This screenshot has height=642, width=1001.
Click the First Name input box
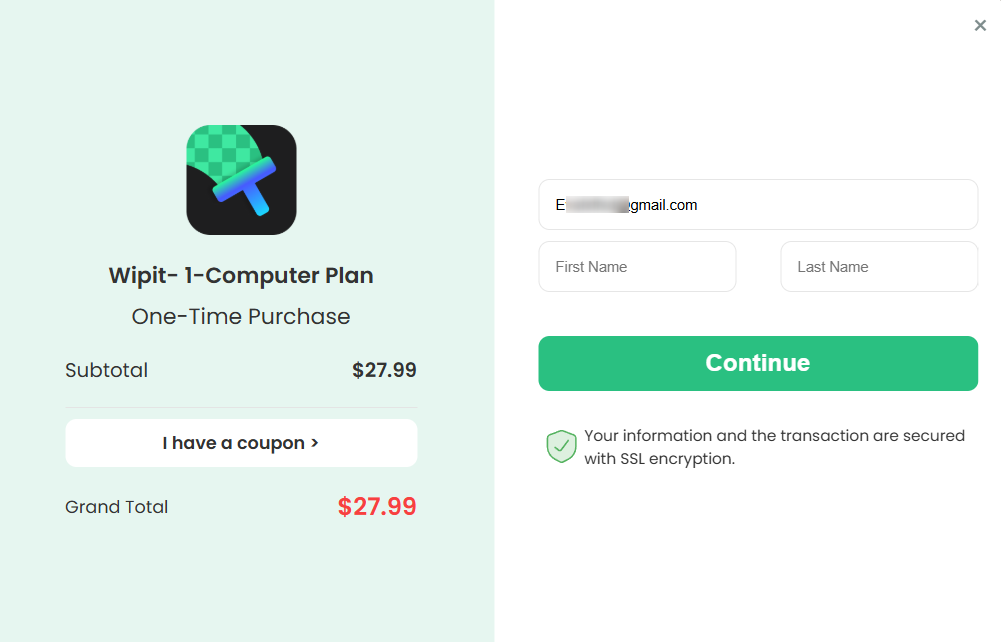(x=637, y=266)
